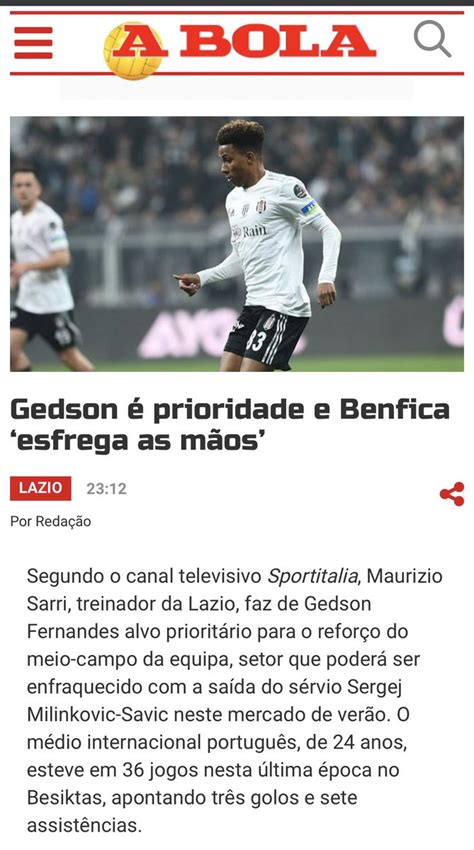Click the red share icon
The image size is (474, 850).
pyautogui.click(x=452, y=494)
